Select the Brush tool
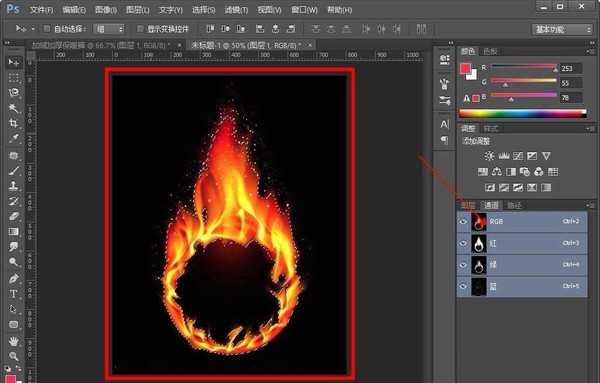The image size is (600, 383). pyautogui.click(x=14, y=171)
